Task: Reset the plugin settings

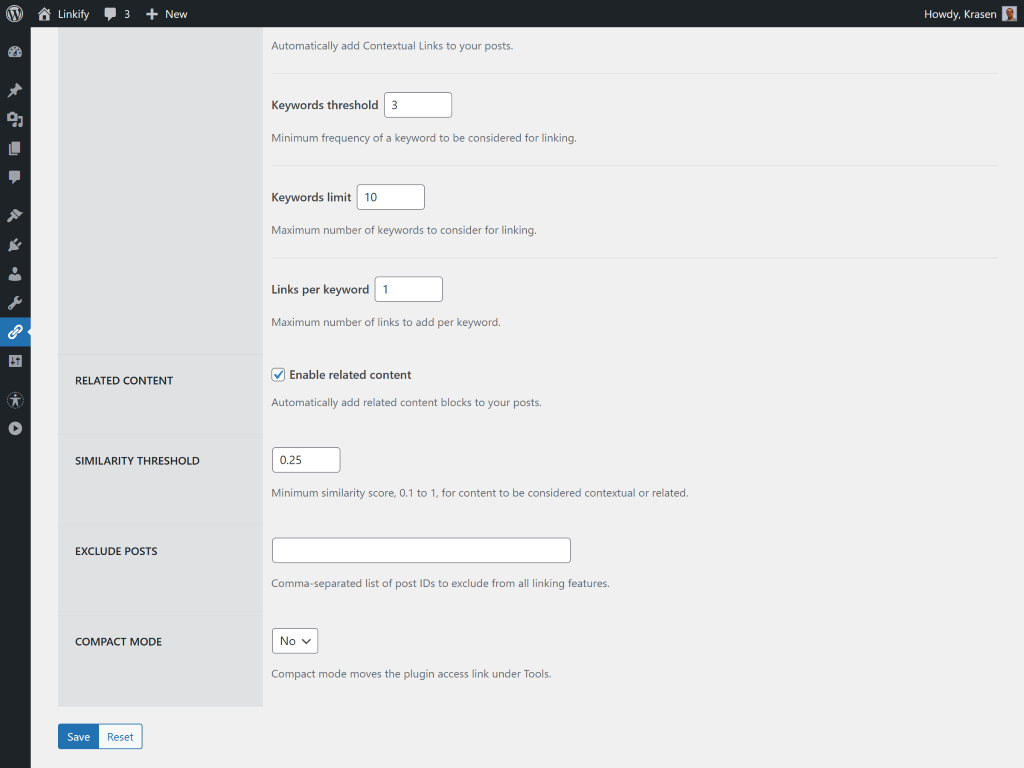Action: (120, 736)
